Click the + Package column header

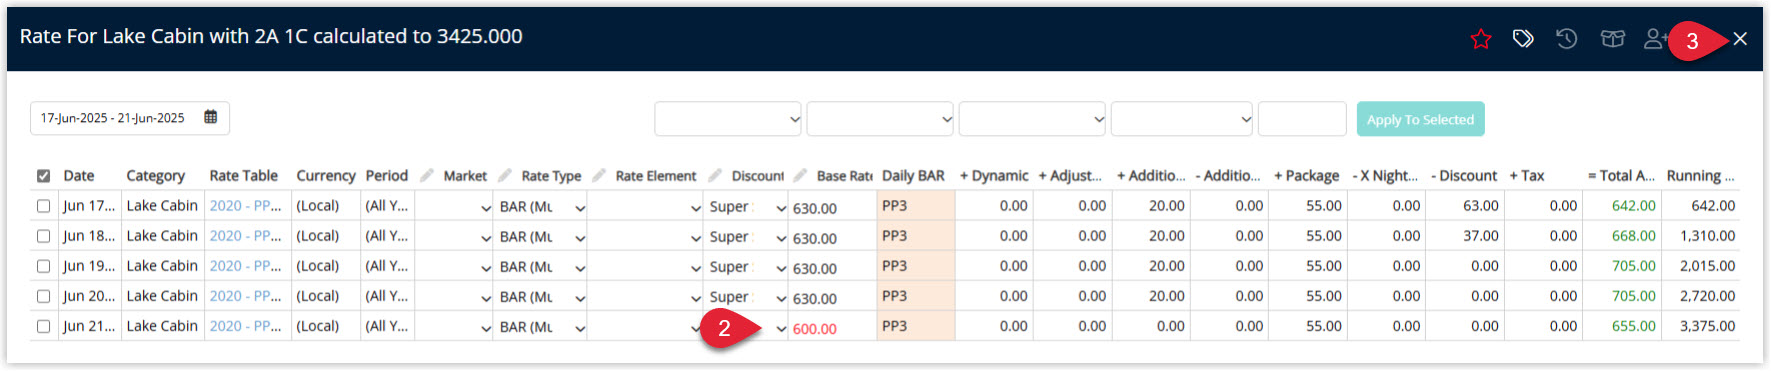click(1306, 176)
